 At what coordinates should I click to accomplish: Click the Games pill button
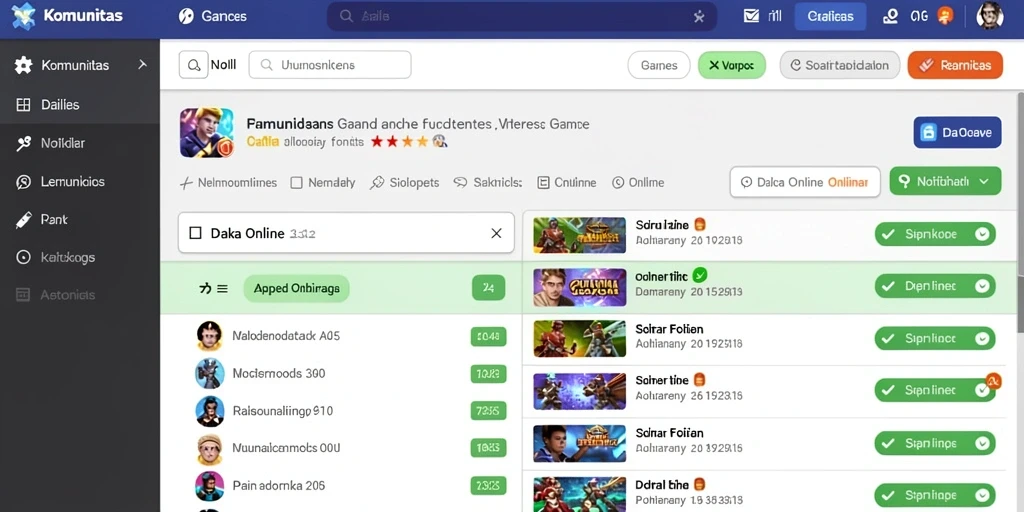click(658, 65)
